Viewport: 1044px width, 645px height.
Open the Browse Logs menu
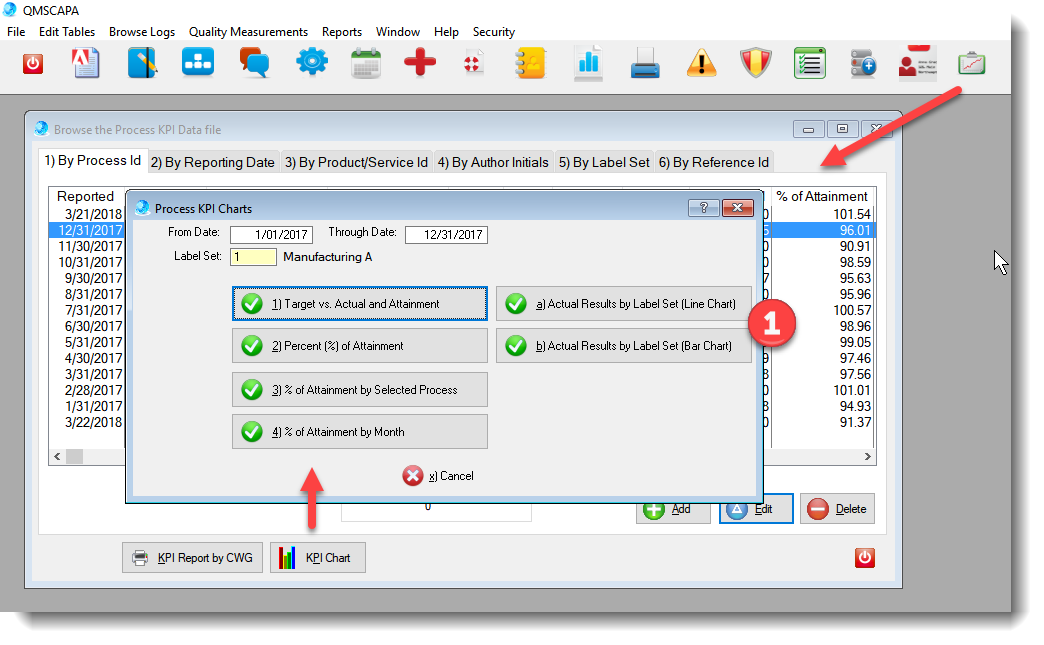click(142, 32)
